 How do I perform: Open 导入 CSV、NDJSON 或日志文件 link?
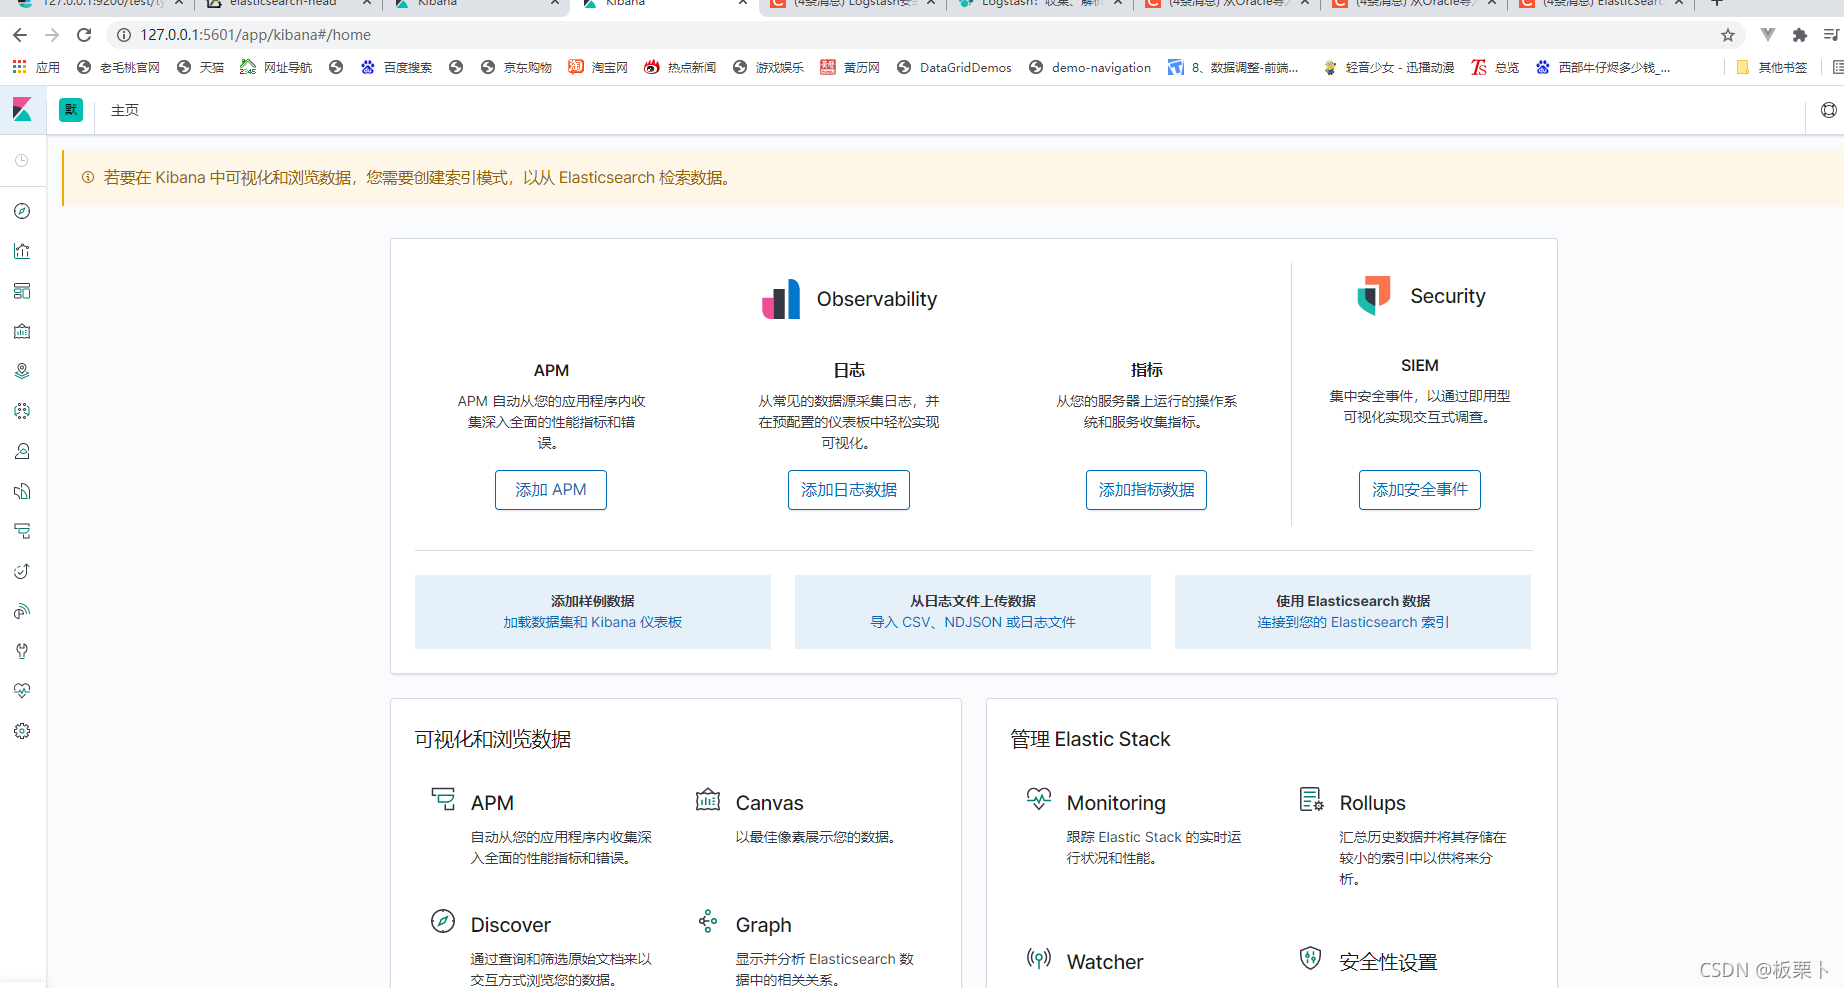[x=973, y=622]
